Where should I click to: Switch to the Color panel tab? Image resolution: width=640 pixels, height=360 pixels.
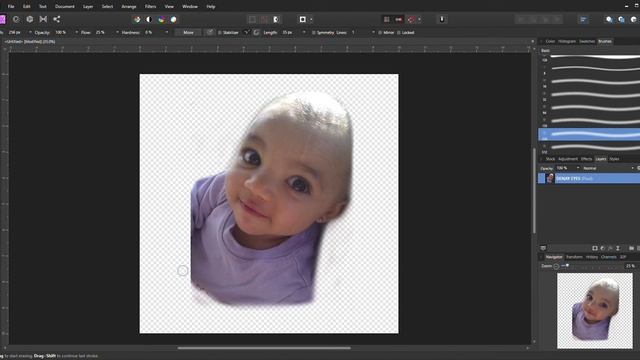550,41
